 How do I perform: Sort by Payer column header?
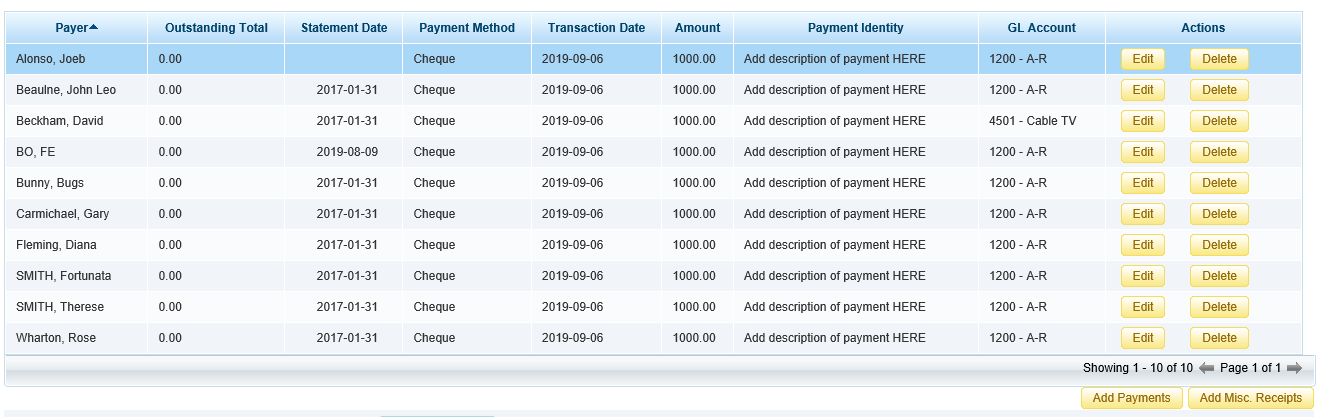77,28
